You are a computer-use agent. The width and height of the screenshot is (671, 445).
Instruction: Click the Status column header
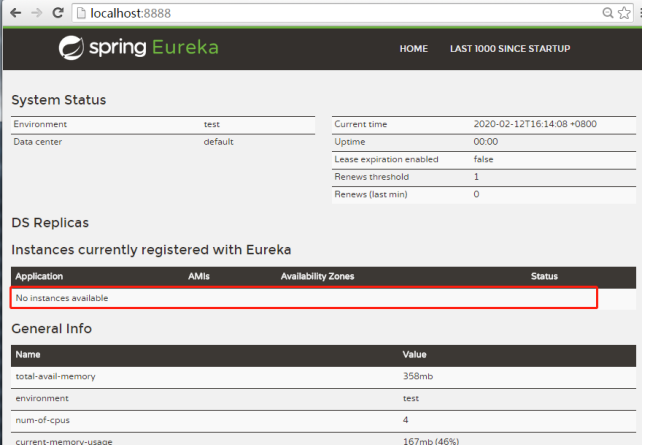[544, 276]
